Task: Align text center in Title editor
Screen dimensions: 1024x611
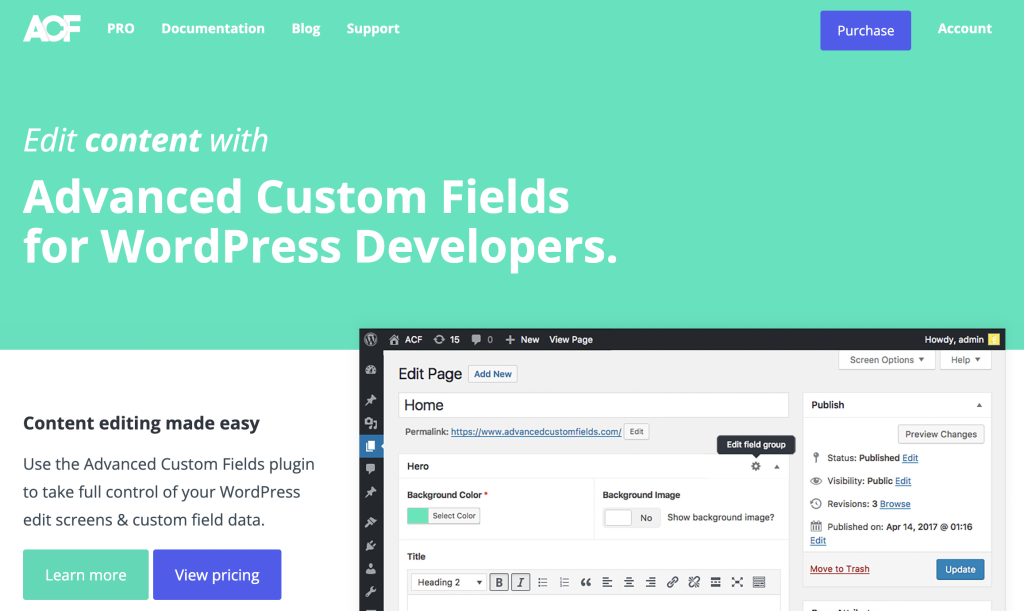Action: [x=629, y=582]
